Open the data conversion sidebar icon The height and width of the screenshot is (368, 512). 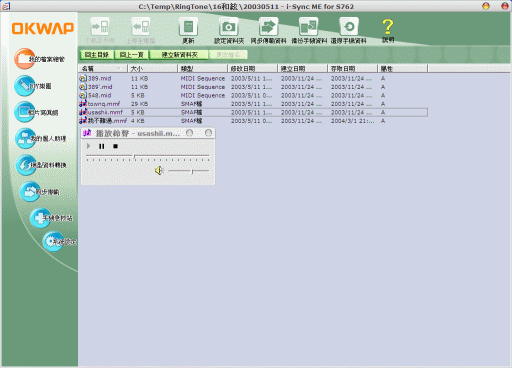(x=26, y=165)
